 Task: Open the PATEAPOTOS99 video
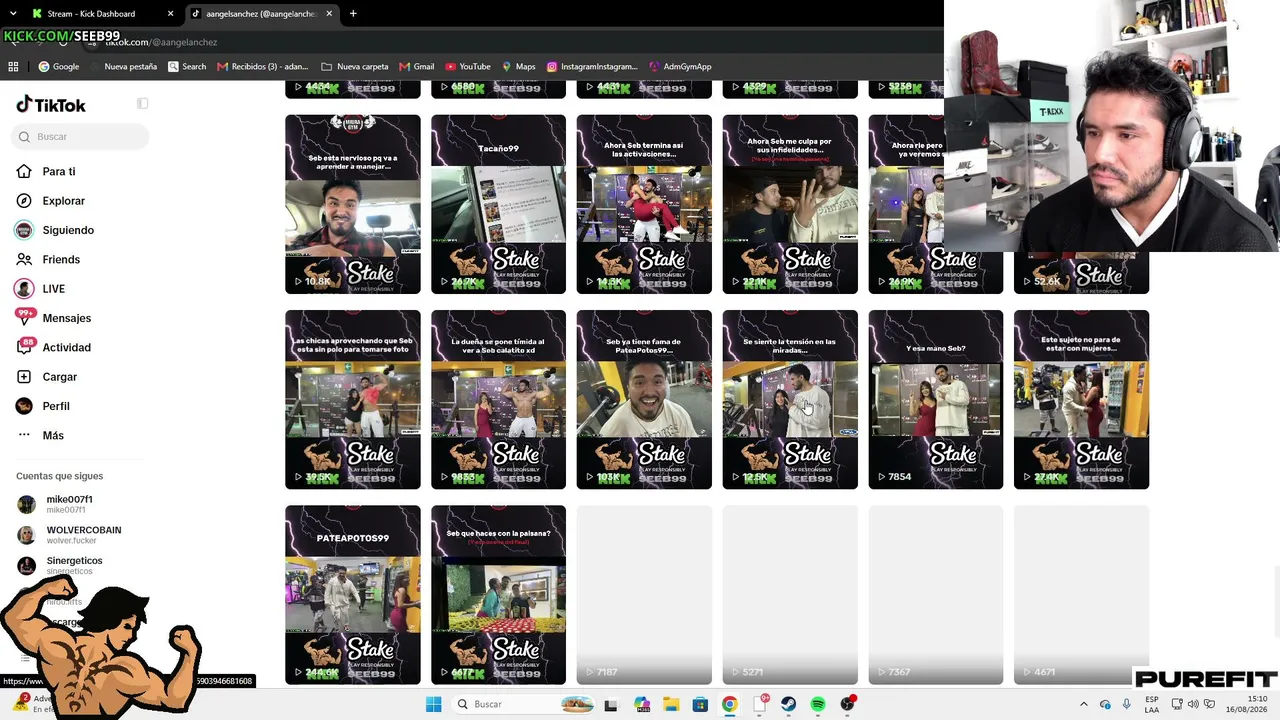(x=353, y=595)
